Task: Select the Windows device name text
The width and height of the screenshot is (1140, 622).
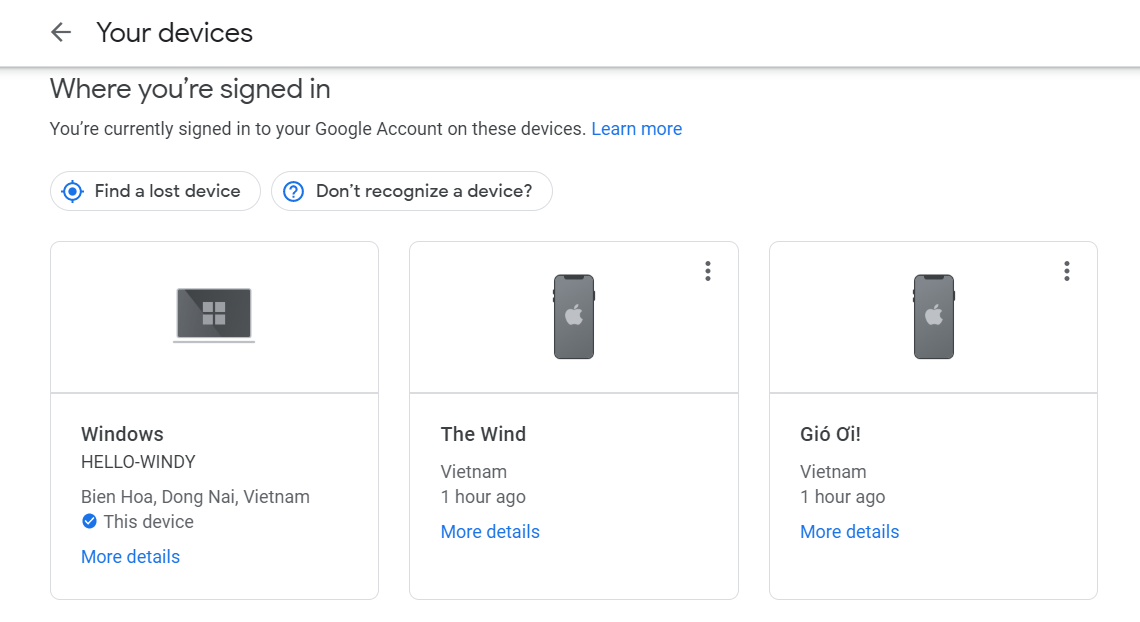Action: [x=122, y=434]
